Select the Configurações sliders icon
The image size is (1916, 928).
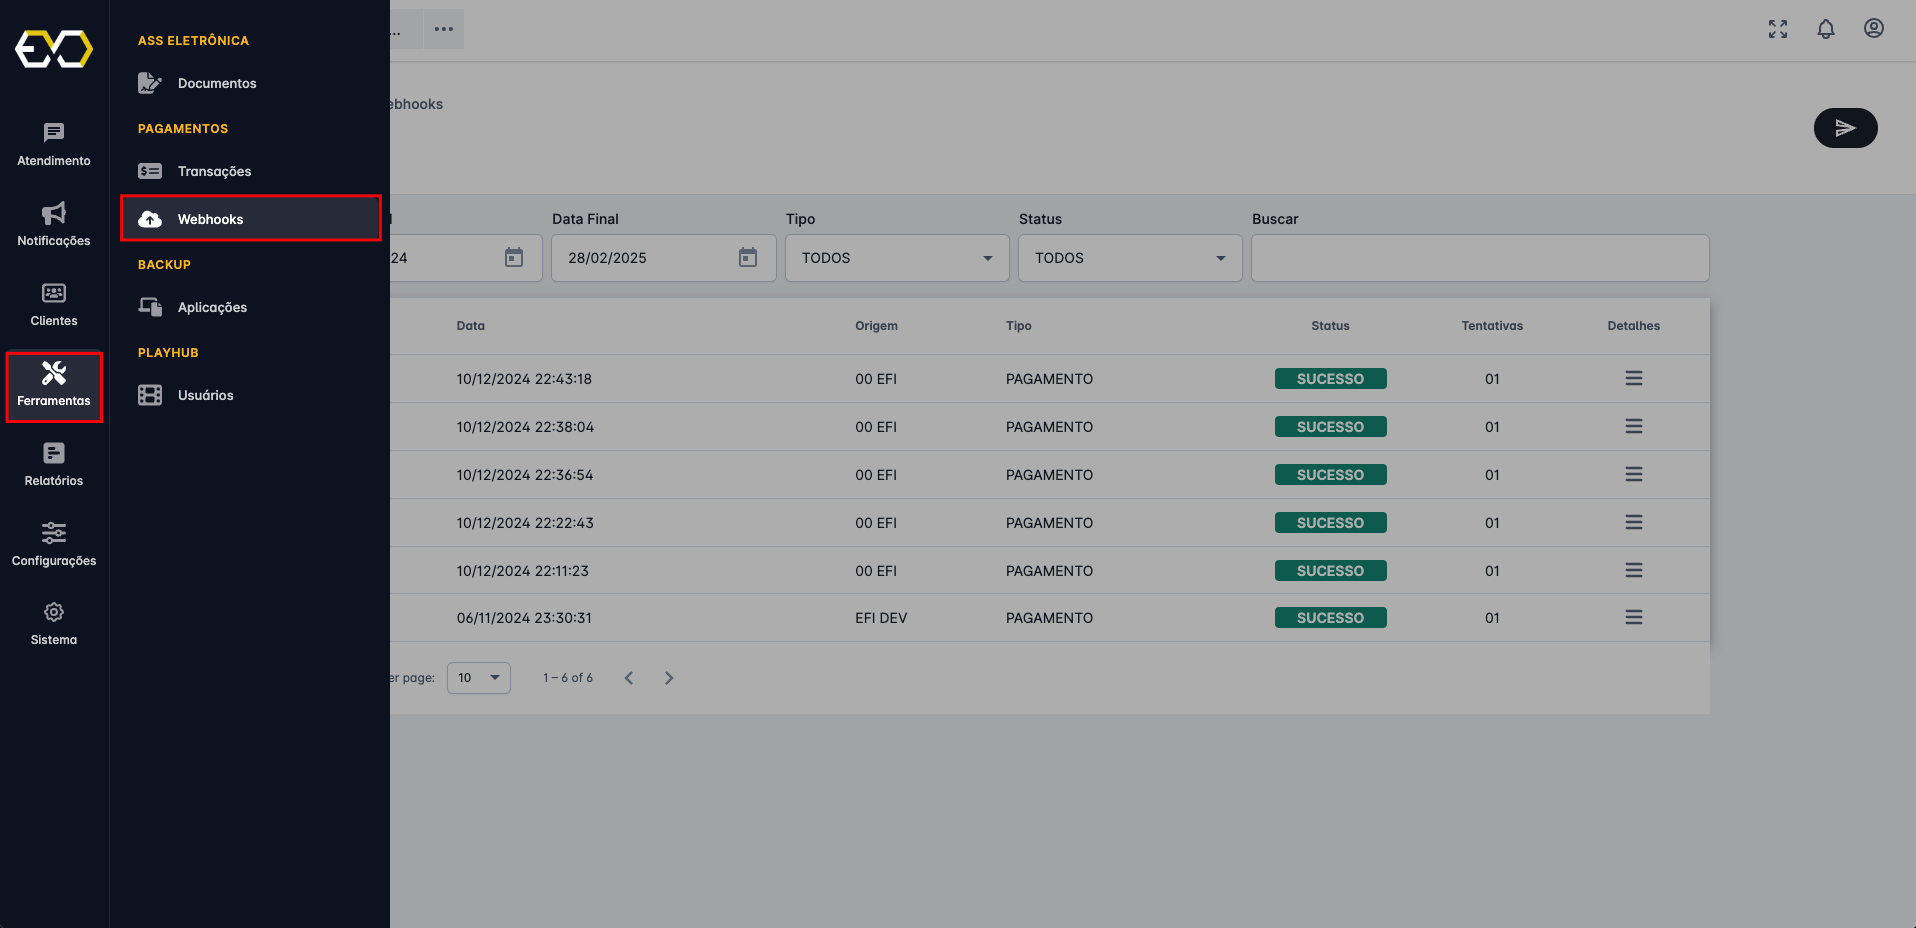(53, 545)
